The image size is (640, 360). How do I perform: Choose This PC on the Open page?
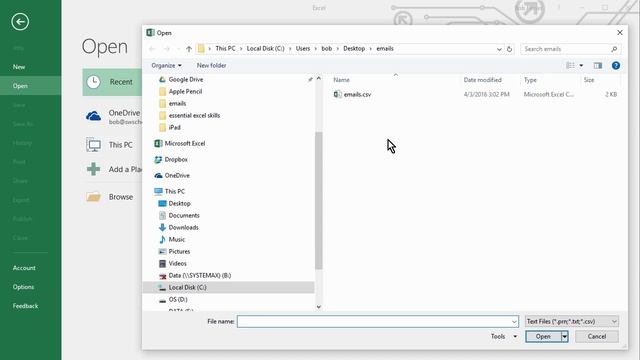[x=110, y=145]
